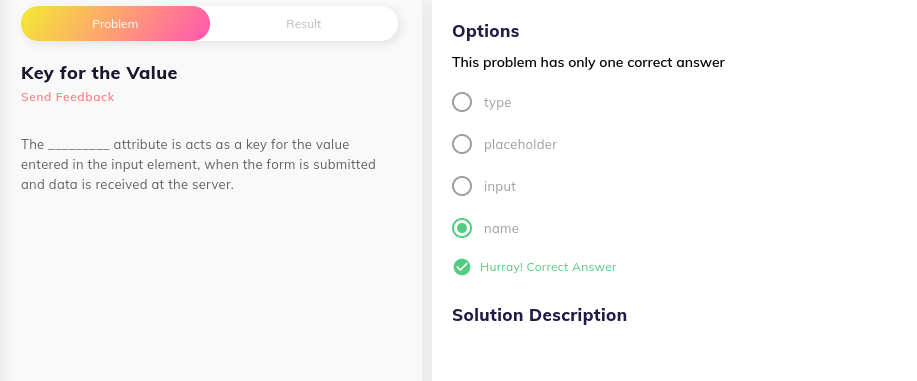Click the only one correct answer notice

(588, 63)
